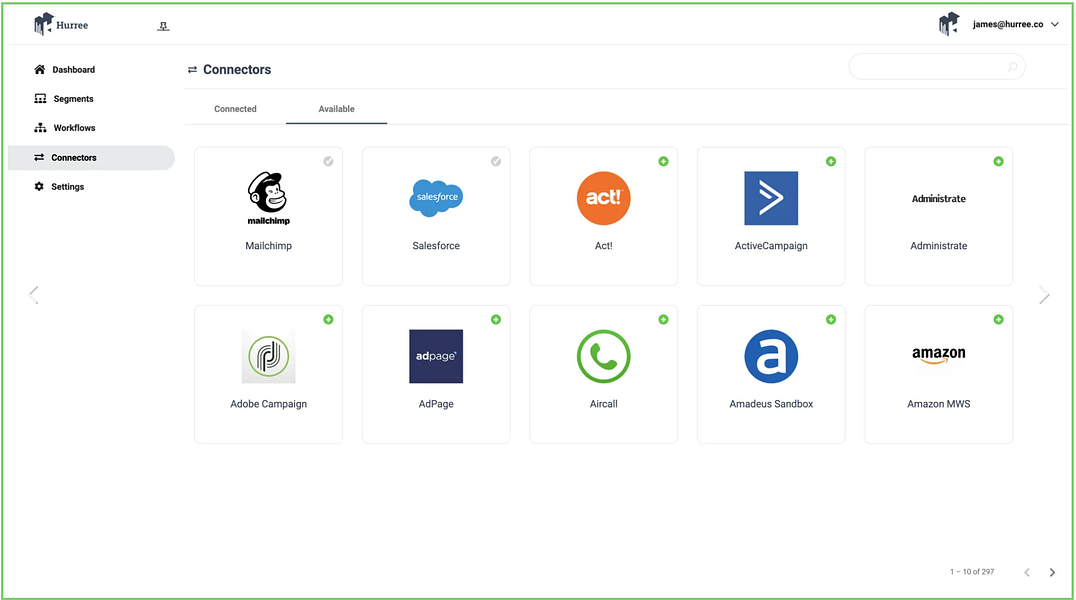Open the james@hurree.co account dropdown
The height and width of the screenshot is (600, 1076).
click(x=1055, y=24)
